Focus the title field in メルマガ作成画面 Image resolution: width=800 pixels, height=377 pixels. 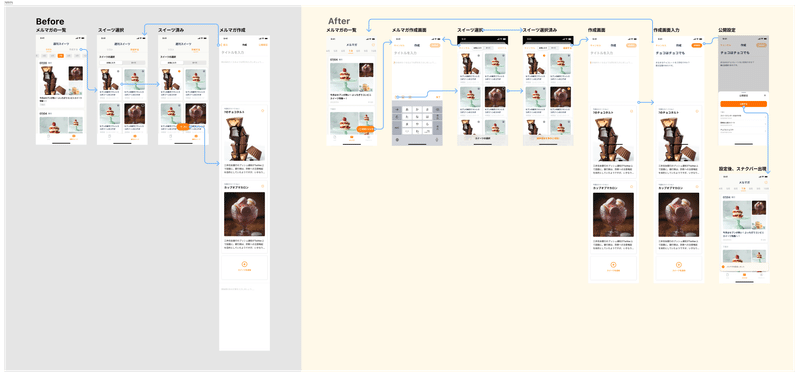[x=417, y=53]
